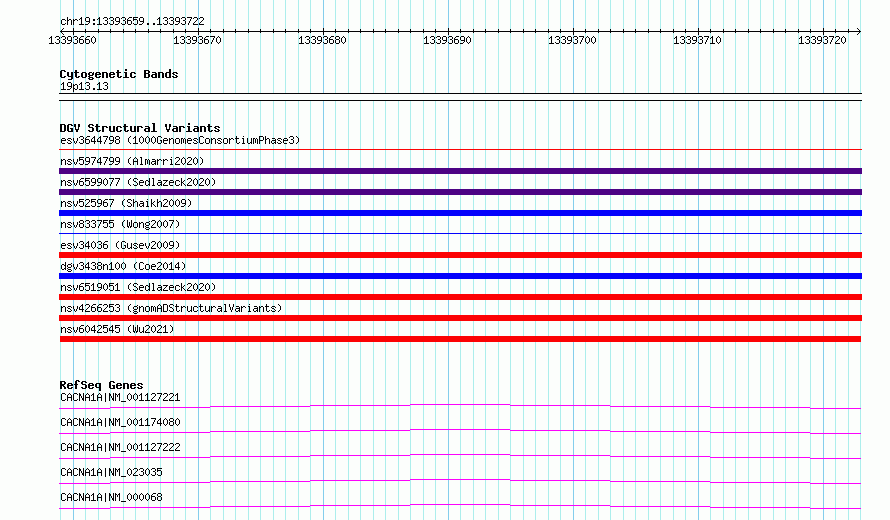890x520 pixels.
Task: Open transcript CACNA1A|NM_001127221
Action: [120, 397]
